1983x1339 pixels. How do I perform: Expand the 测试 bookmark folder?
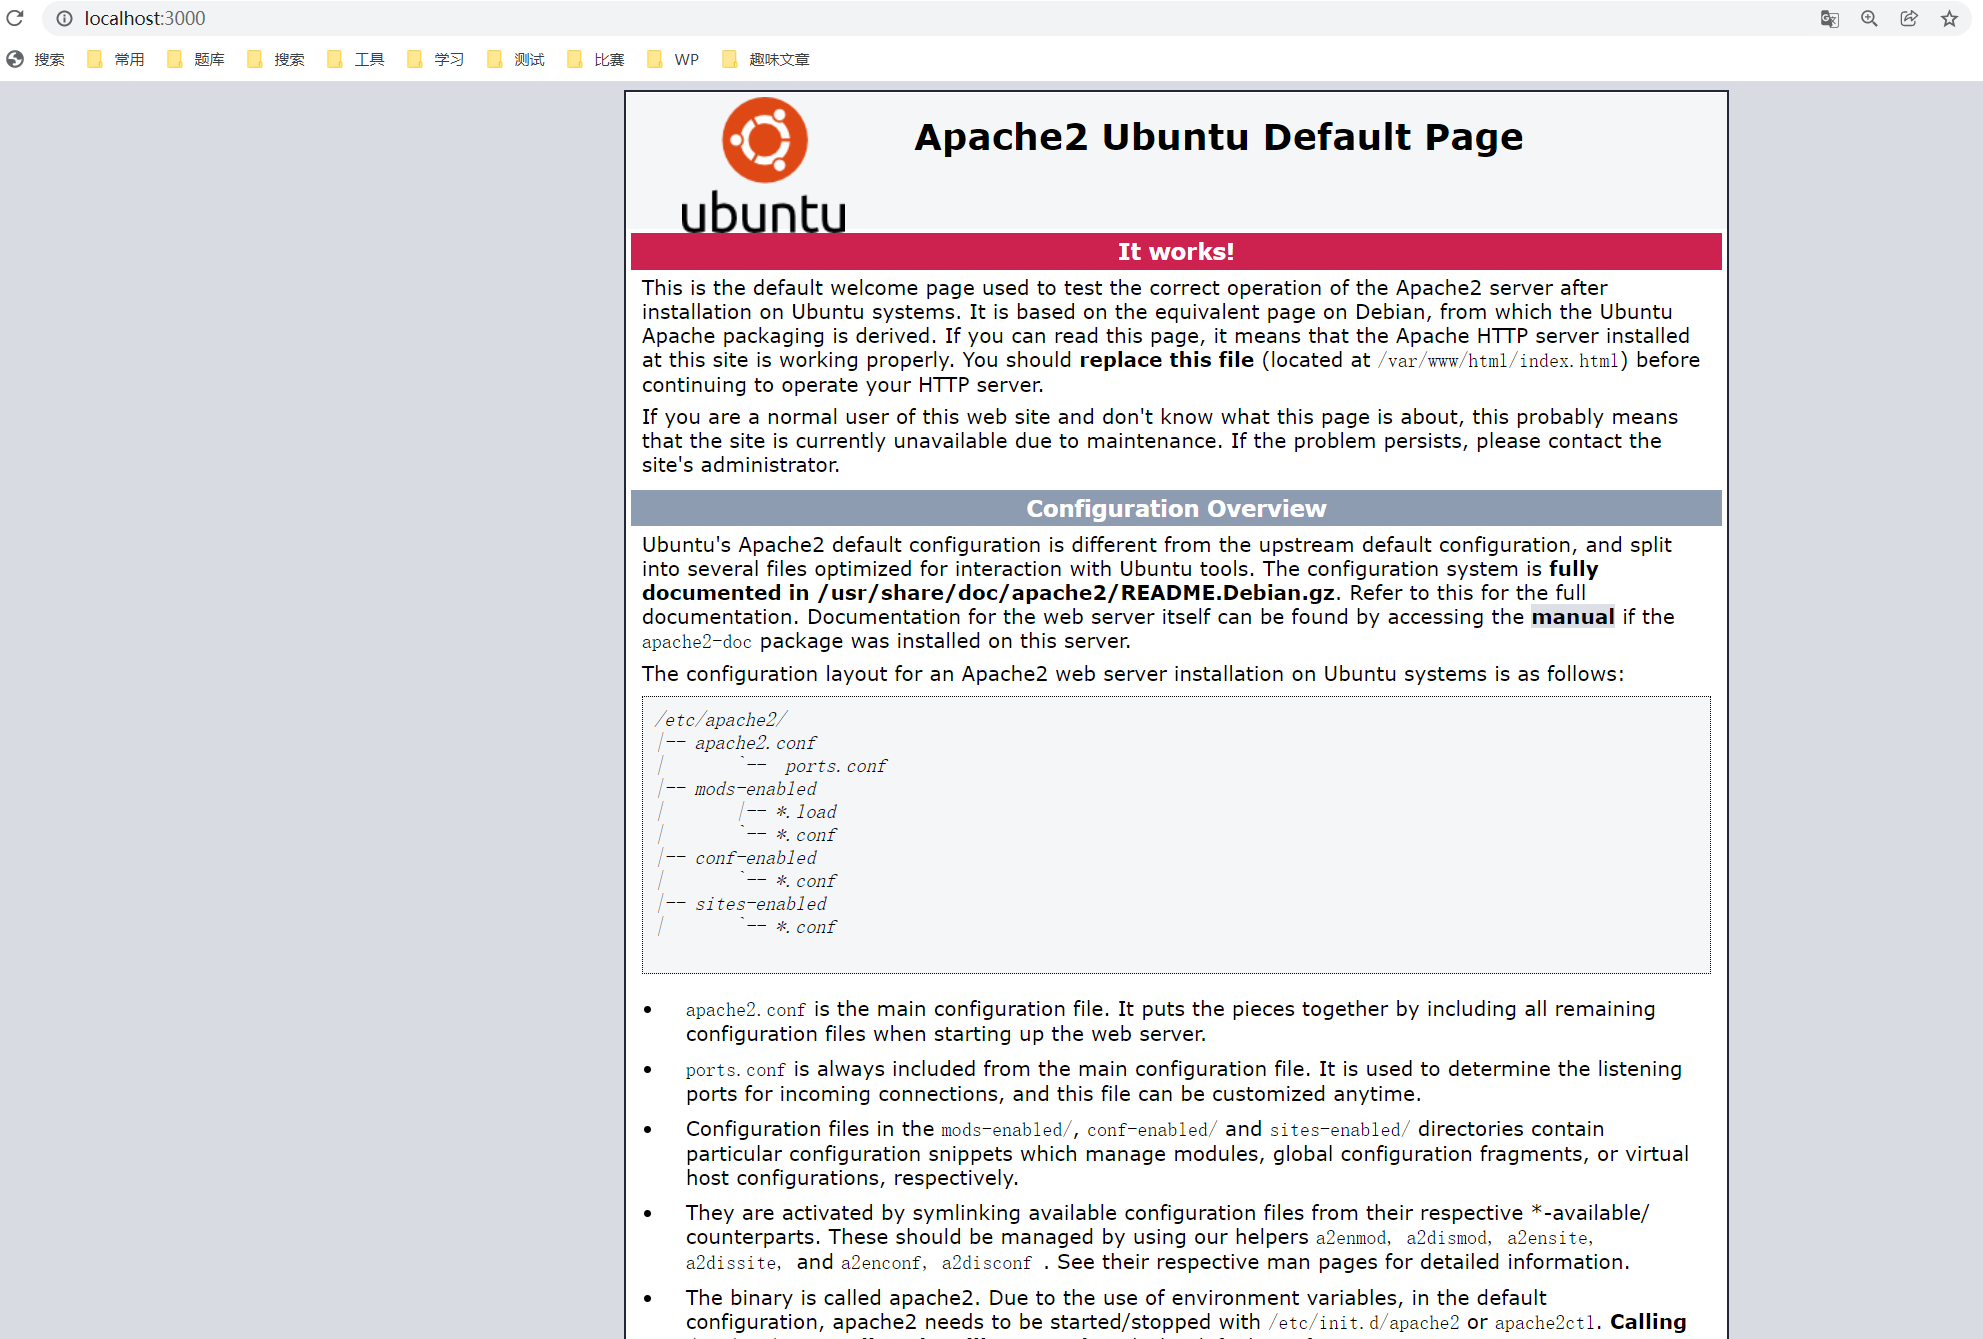pyautogui.click(x=516, y=59)
